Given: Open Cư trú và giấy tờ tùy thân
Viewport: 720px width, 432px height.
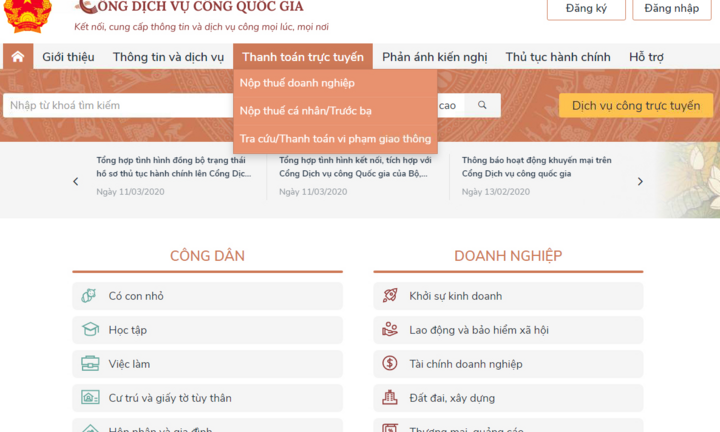Looking at the screenshot, I should pyautogui.click(x=208, y=398).
